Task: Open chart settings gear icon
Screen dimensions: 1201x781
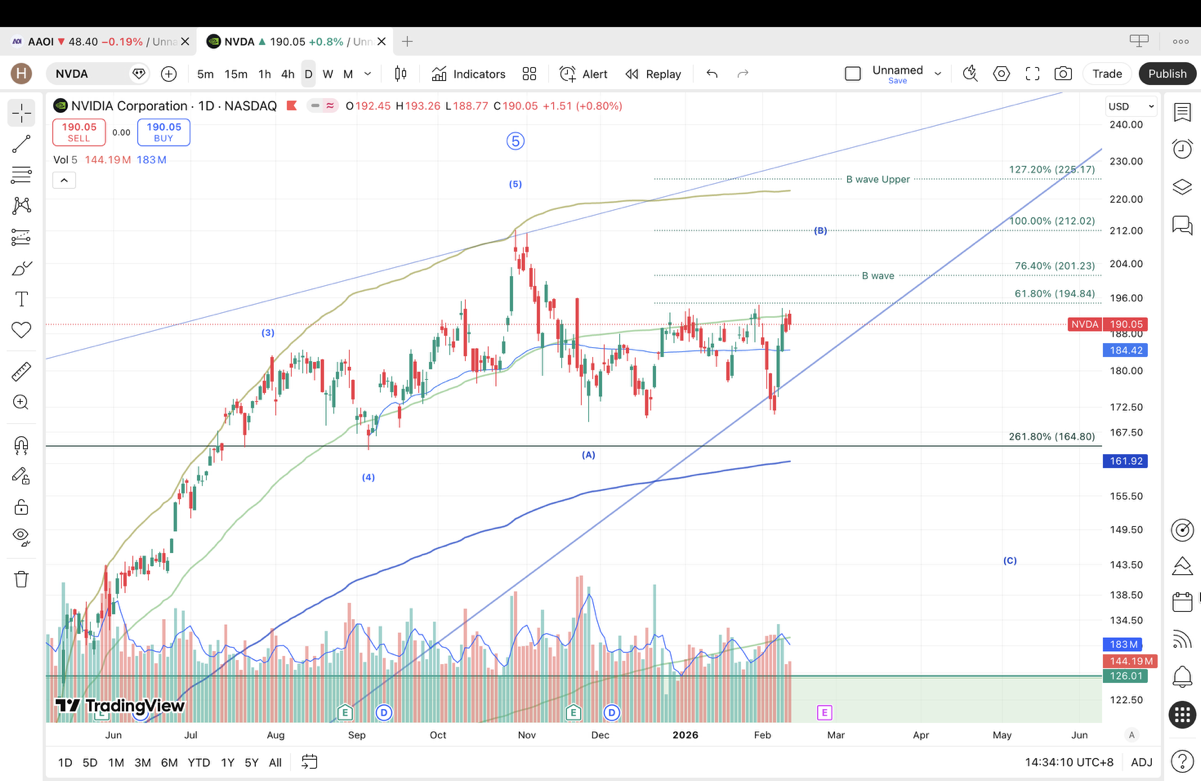Action: click(x=1001, y=74)
